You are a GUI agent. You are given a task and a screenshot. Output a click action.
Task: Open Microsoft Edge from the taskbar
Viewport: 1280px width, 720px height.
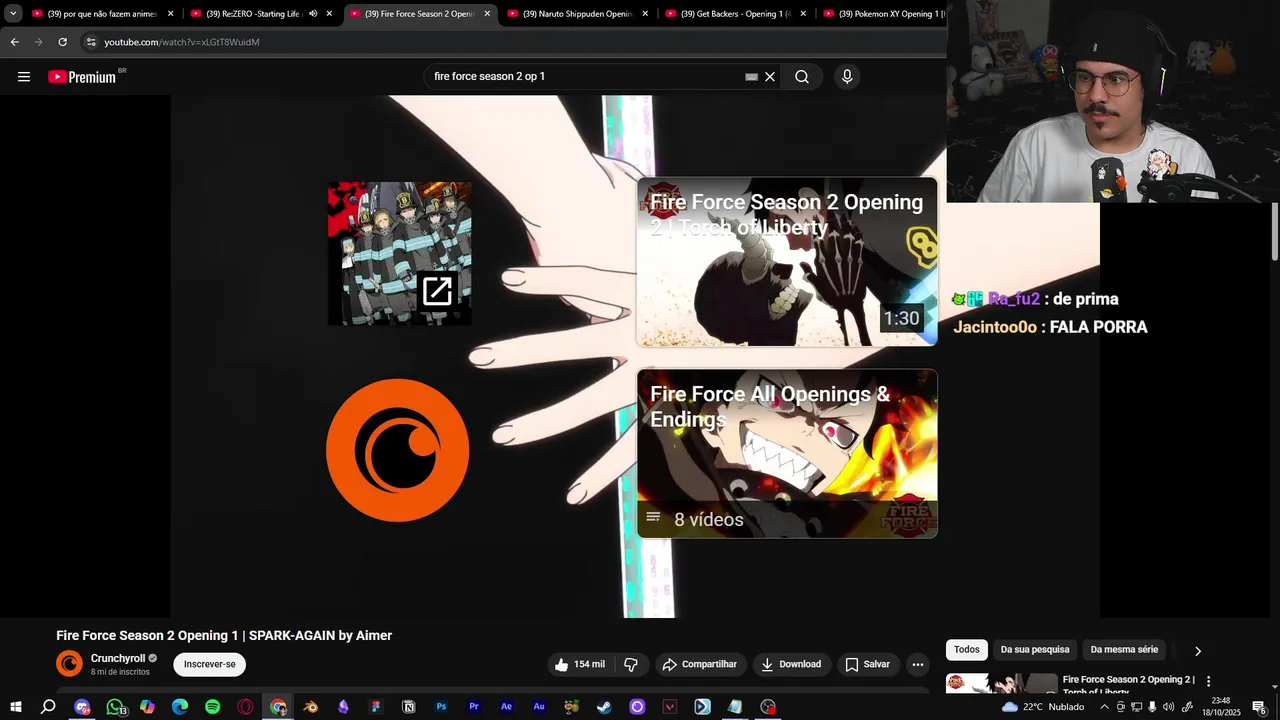[180, 707]
